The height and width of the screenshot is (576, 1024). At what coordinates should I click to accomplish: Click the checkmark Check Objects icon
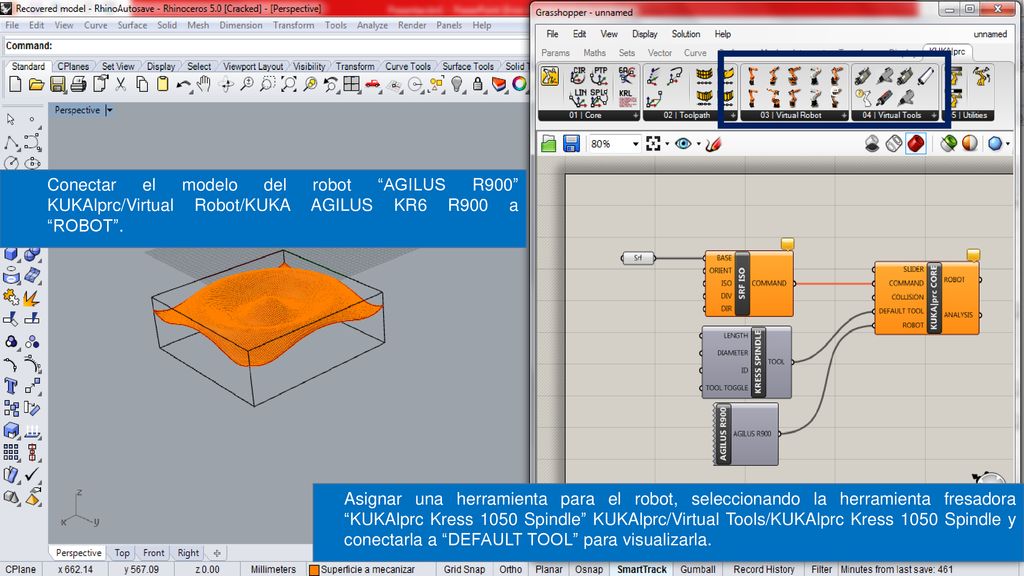pos(32,474)
